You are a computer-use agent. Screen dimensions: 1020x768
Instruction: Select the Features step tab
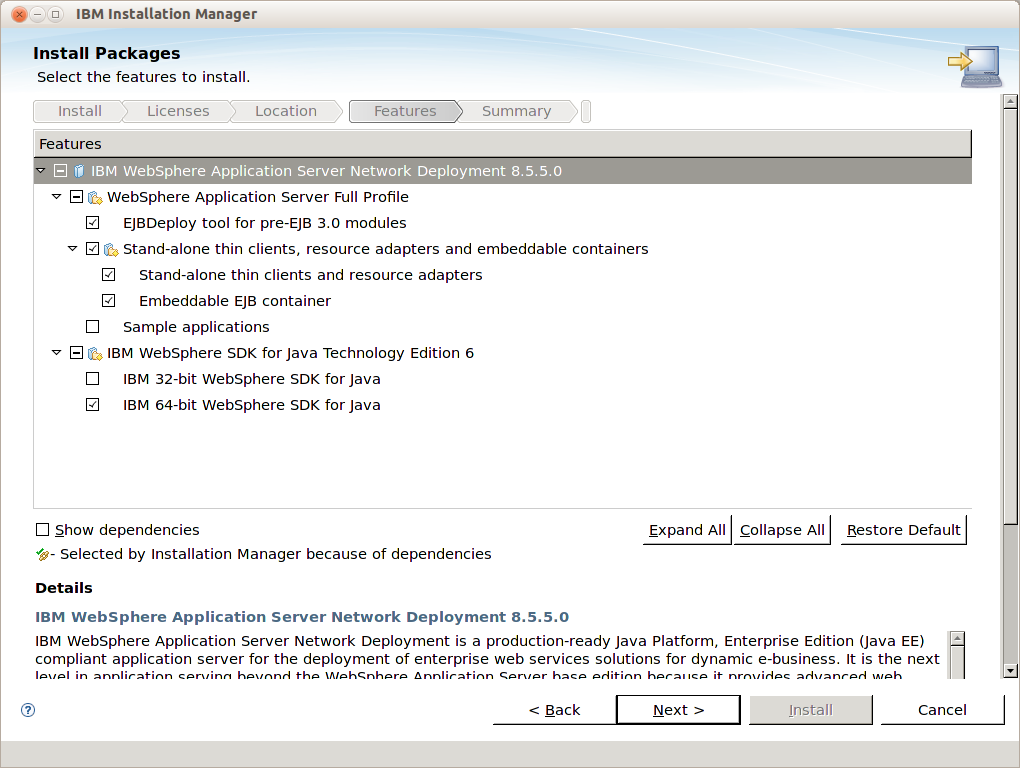pyautogui.click(x=405, y=111)
